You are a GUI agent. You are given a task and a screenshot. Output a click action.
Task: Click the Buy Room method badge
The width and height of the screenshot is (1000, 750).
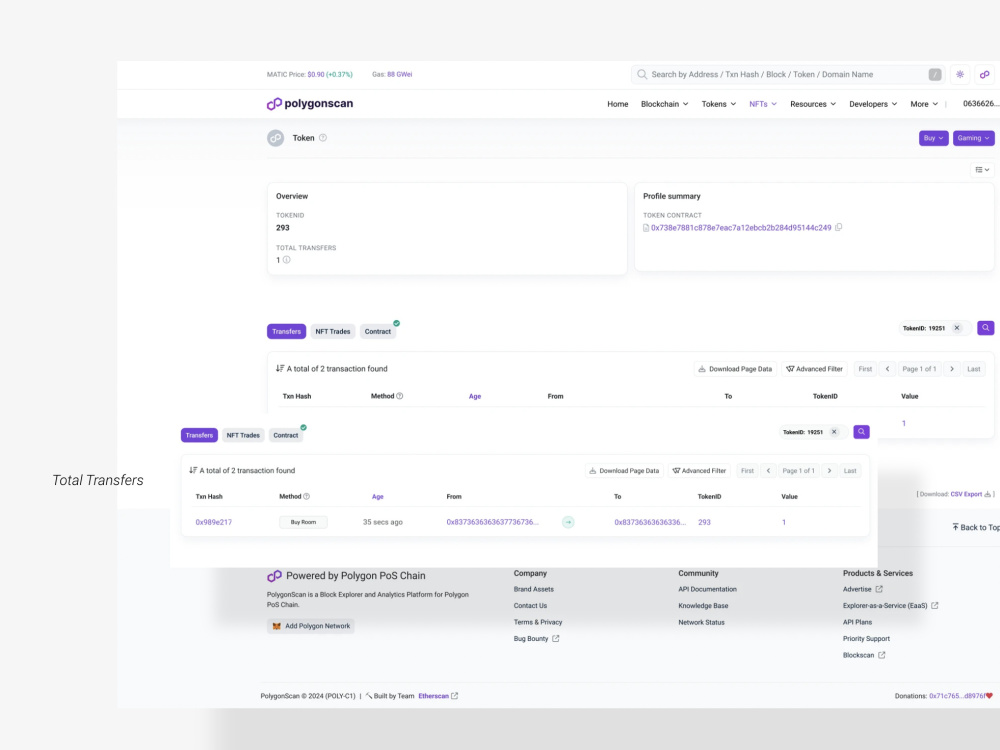pyautogui.click(x=304, y=522)
